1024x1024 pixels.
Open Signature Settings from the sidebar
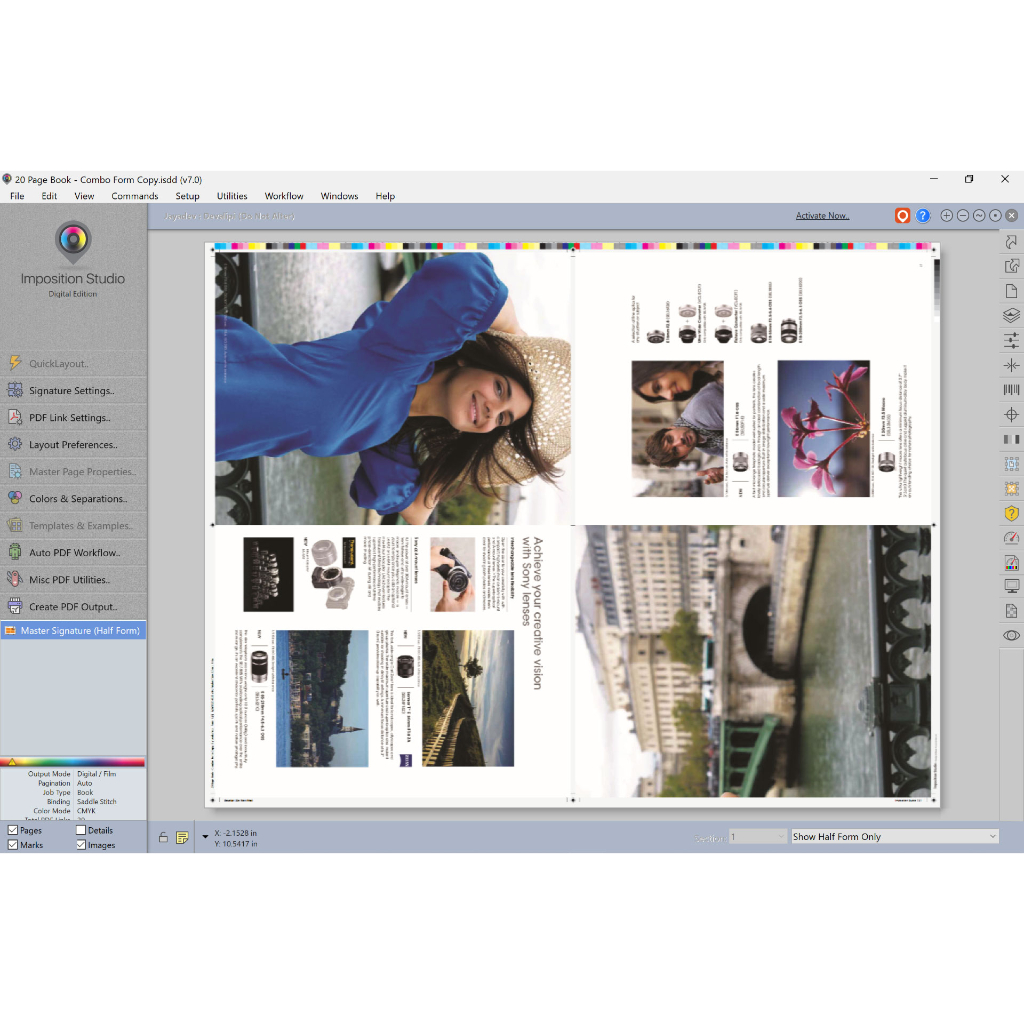(72, 391)
